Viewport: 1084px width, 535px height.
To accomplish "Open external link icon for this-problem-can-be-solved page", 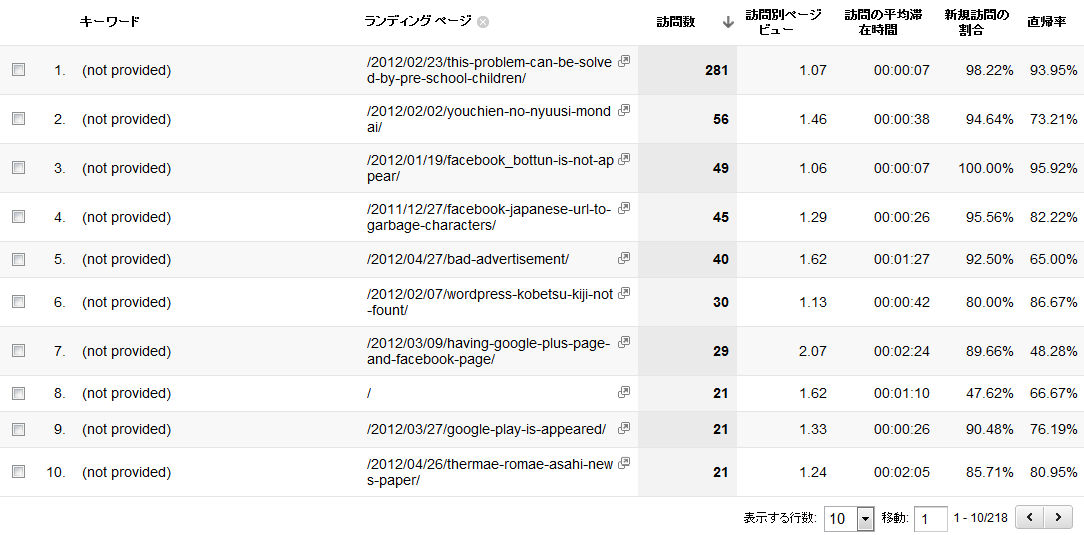I will [624, 61].
